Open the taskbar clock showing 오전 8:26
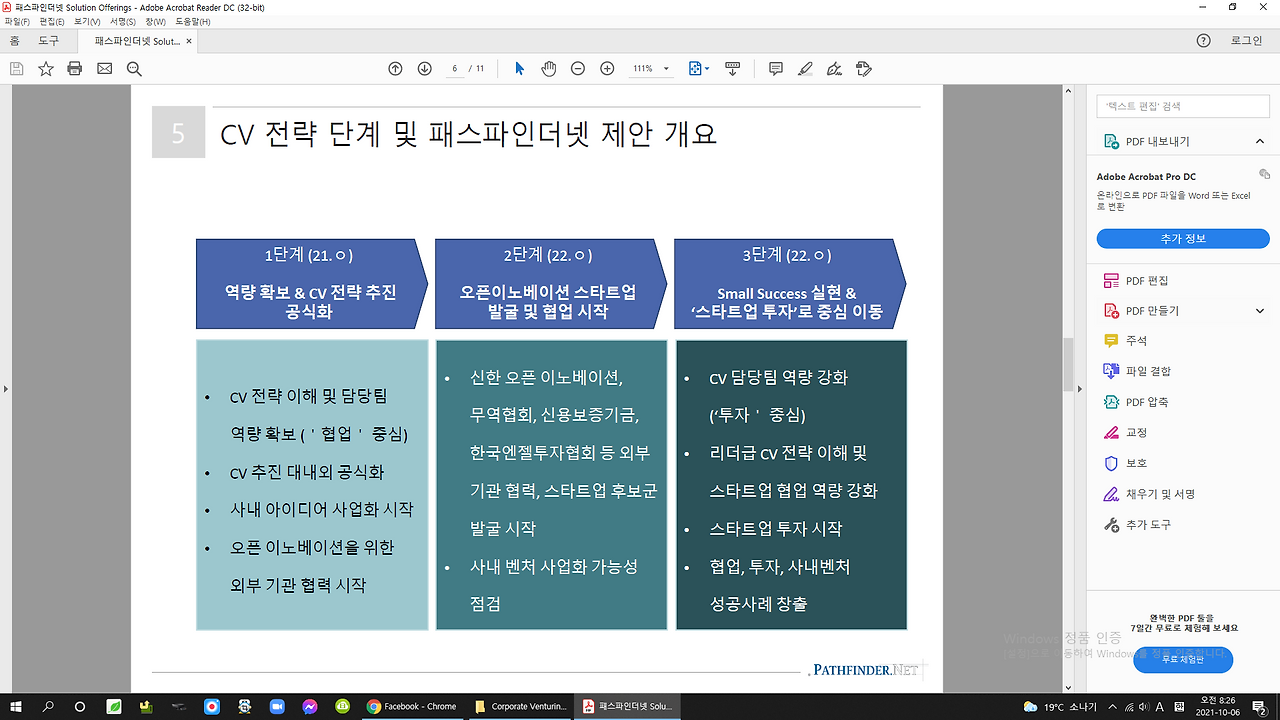Screen dimensions: 1280x720 [1219, 706]
